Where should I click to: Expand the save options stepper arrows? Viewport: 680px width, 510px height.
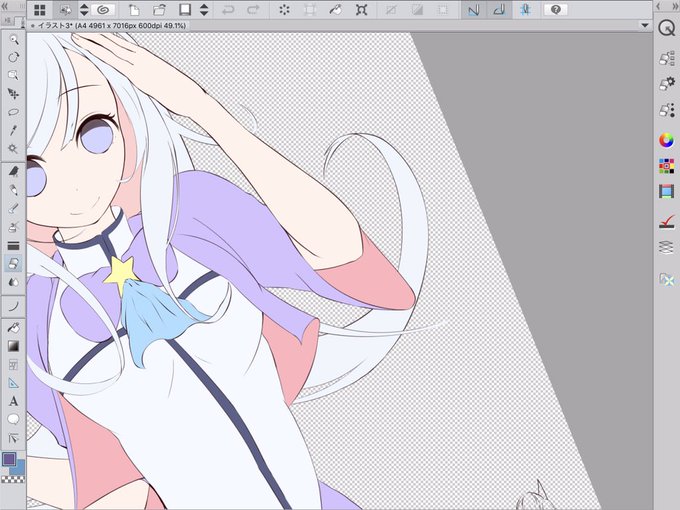pos(204,10)
